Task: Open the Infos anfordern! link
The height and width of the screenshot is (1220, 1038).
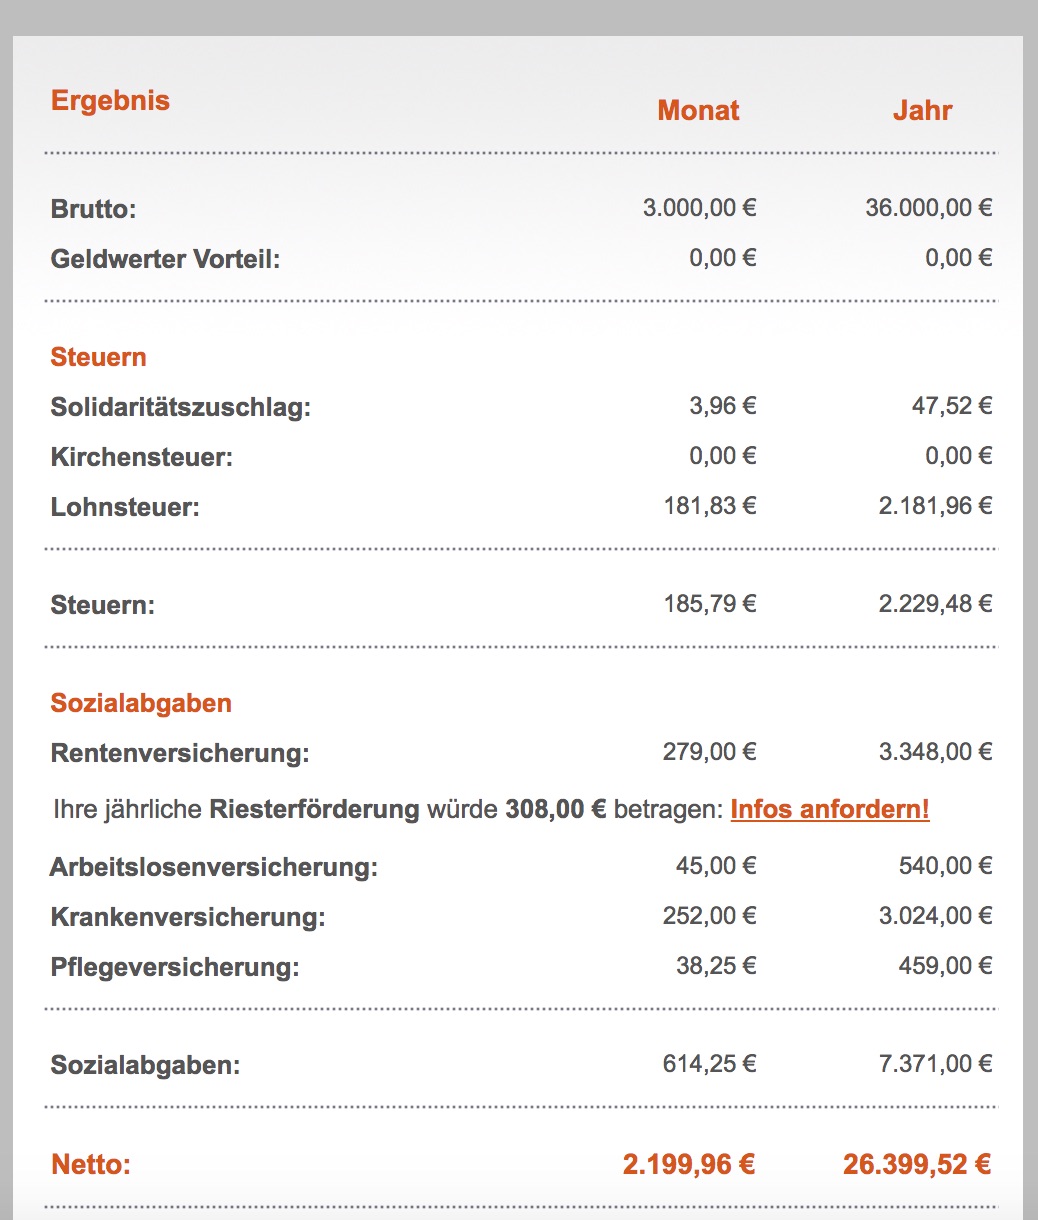Action: (830, 809)
